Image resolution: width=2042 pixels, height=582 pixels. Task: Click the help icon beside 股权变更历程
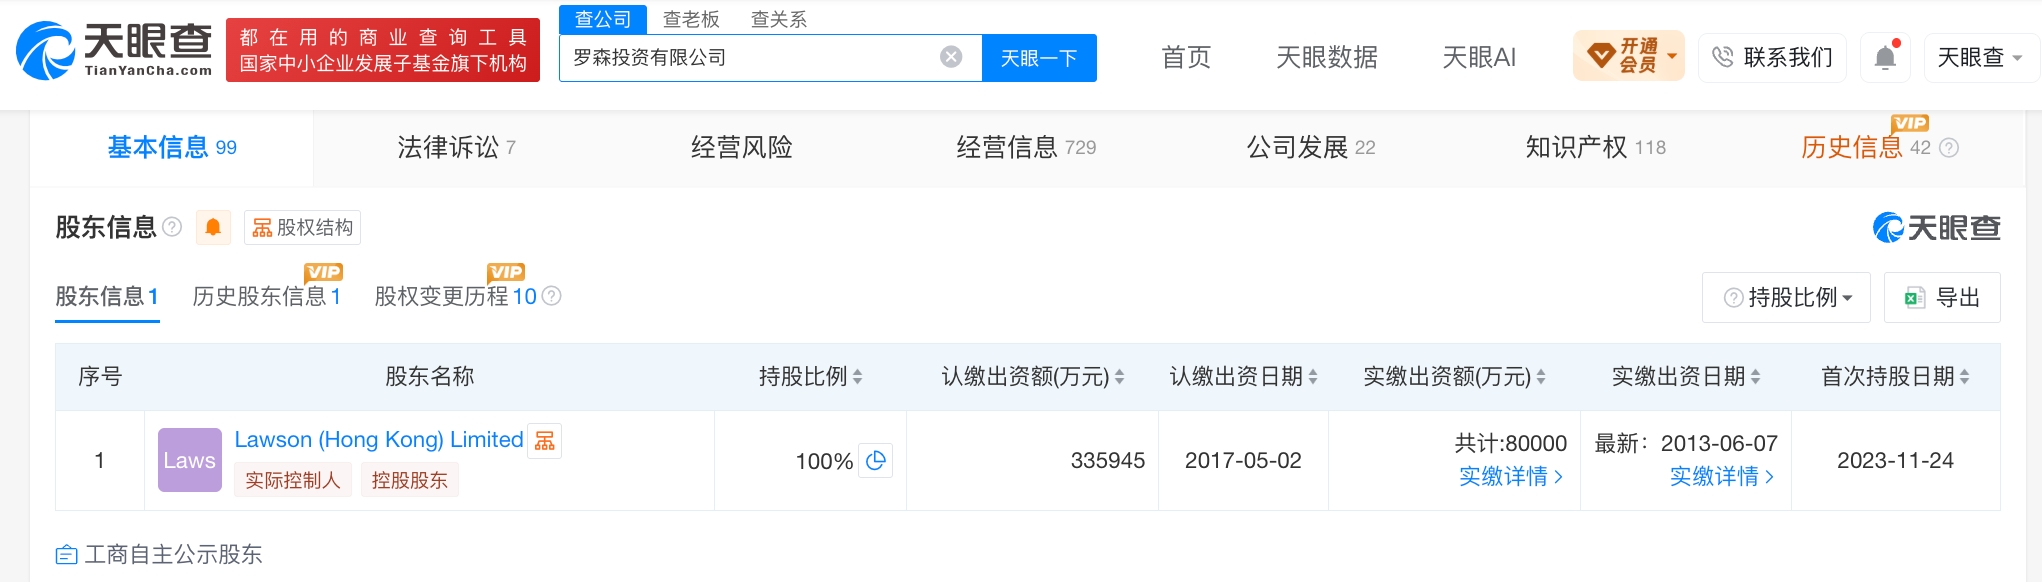tap(551, 296)
